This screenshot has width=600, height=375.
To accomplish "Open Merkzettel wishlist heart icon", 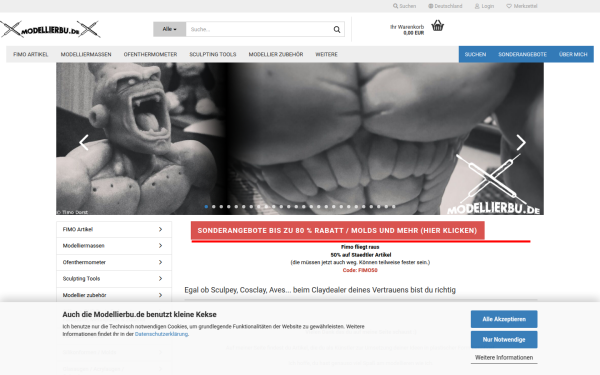I will coord(509,6).
